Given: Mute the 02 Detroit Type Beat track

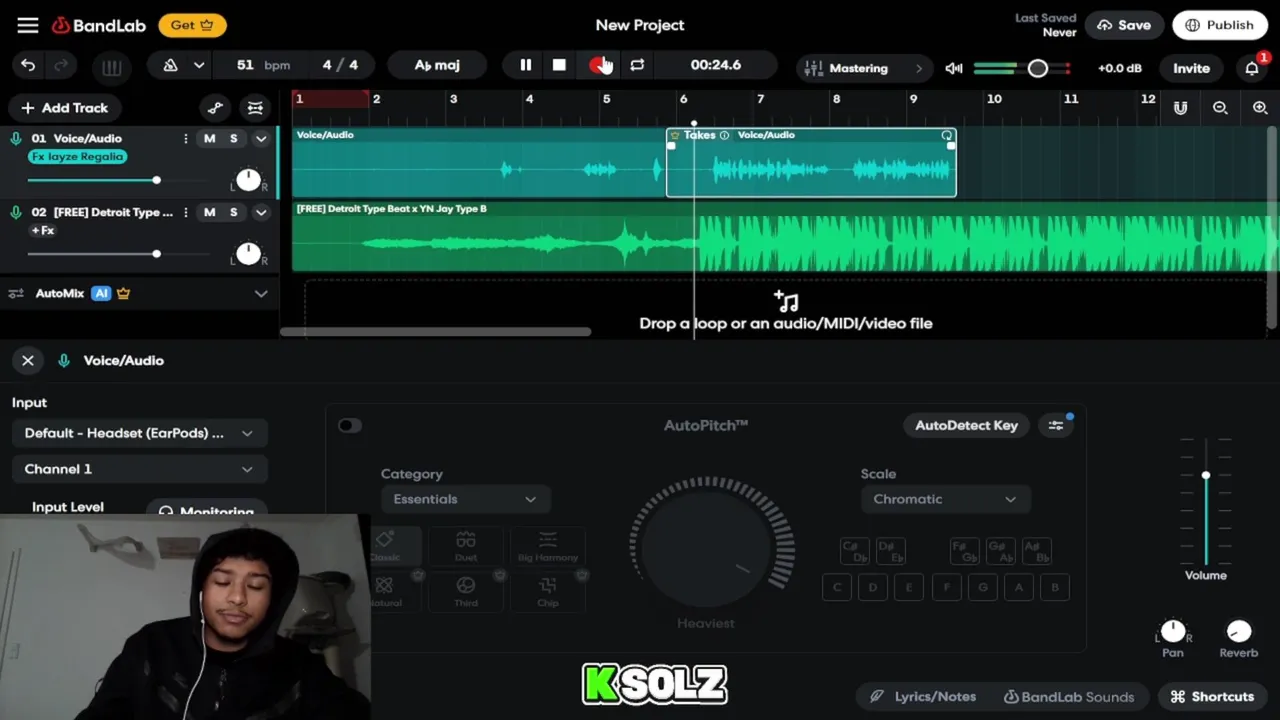Looking at the screenshot, I should pos(209,212).
